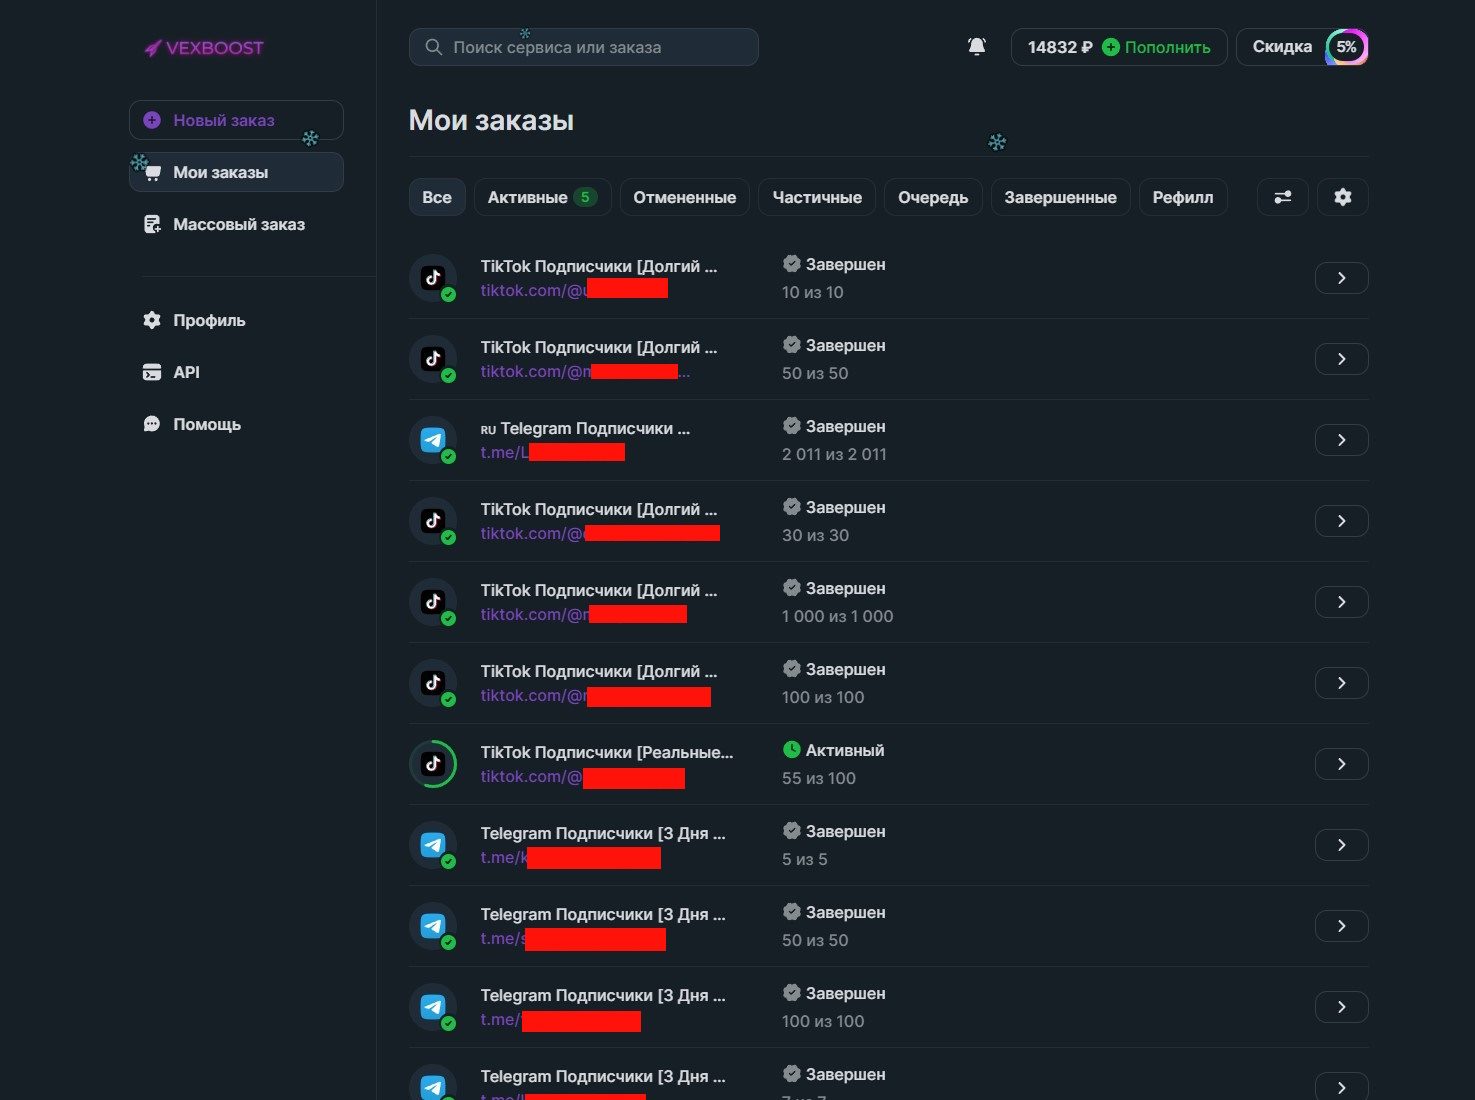Open the API section in sidebar
1475x1100 pixels.
coord(186,372)
